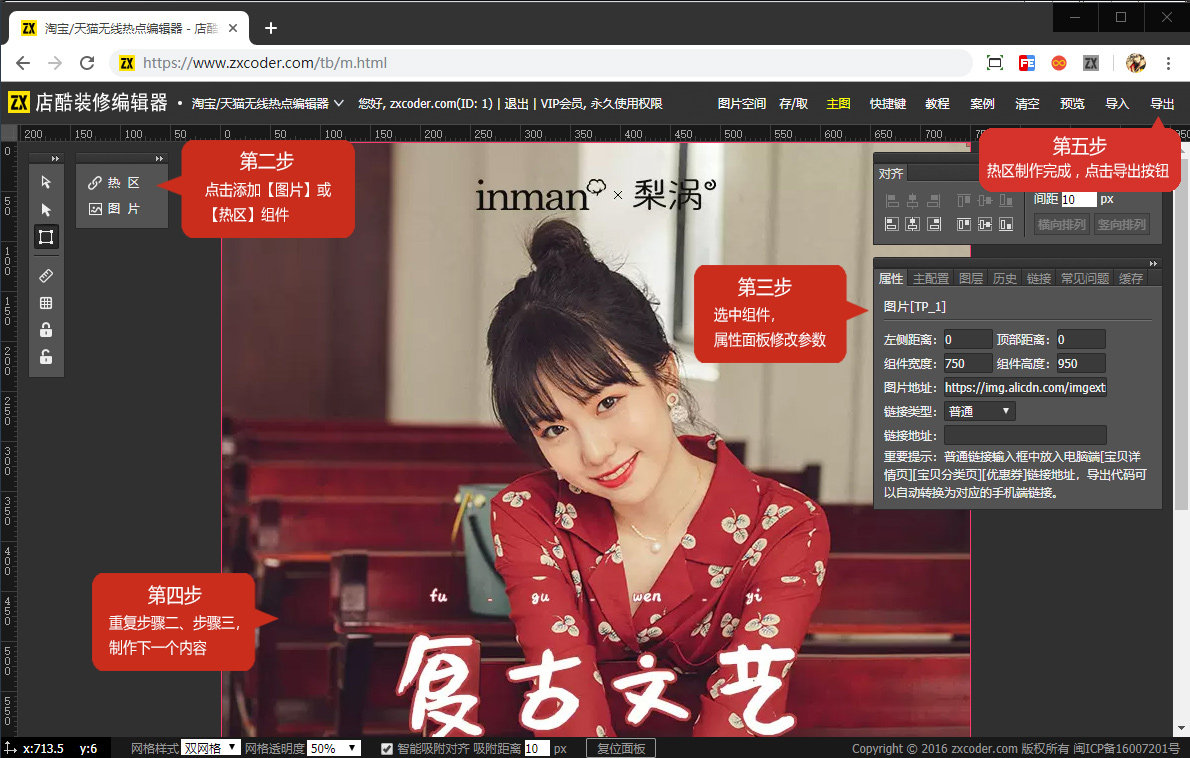
Task: Reload the page with the refresh button
Action: pyautogui.click(x=87, y=63)
